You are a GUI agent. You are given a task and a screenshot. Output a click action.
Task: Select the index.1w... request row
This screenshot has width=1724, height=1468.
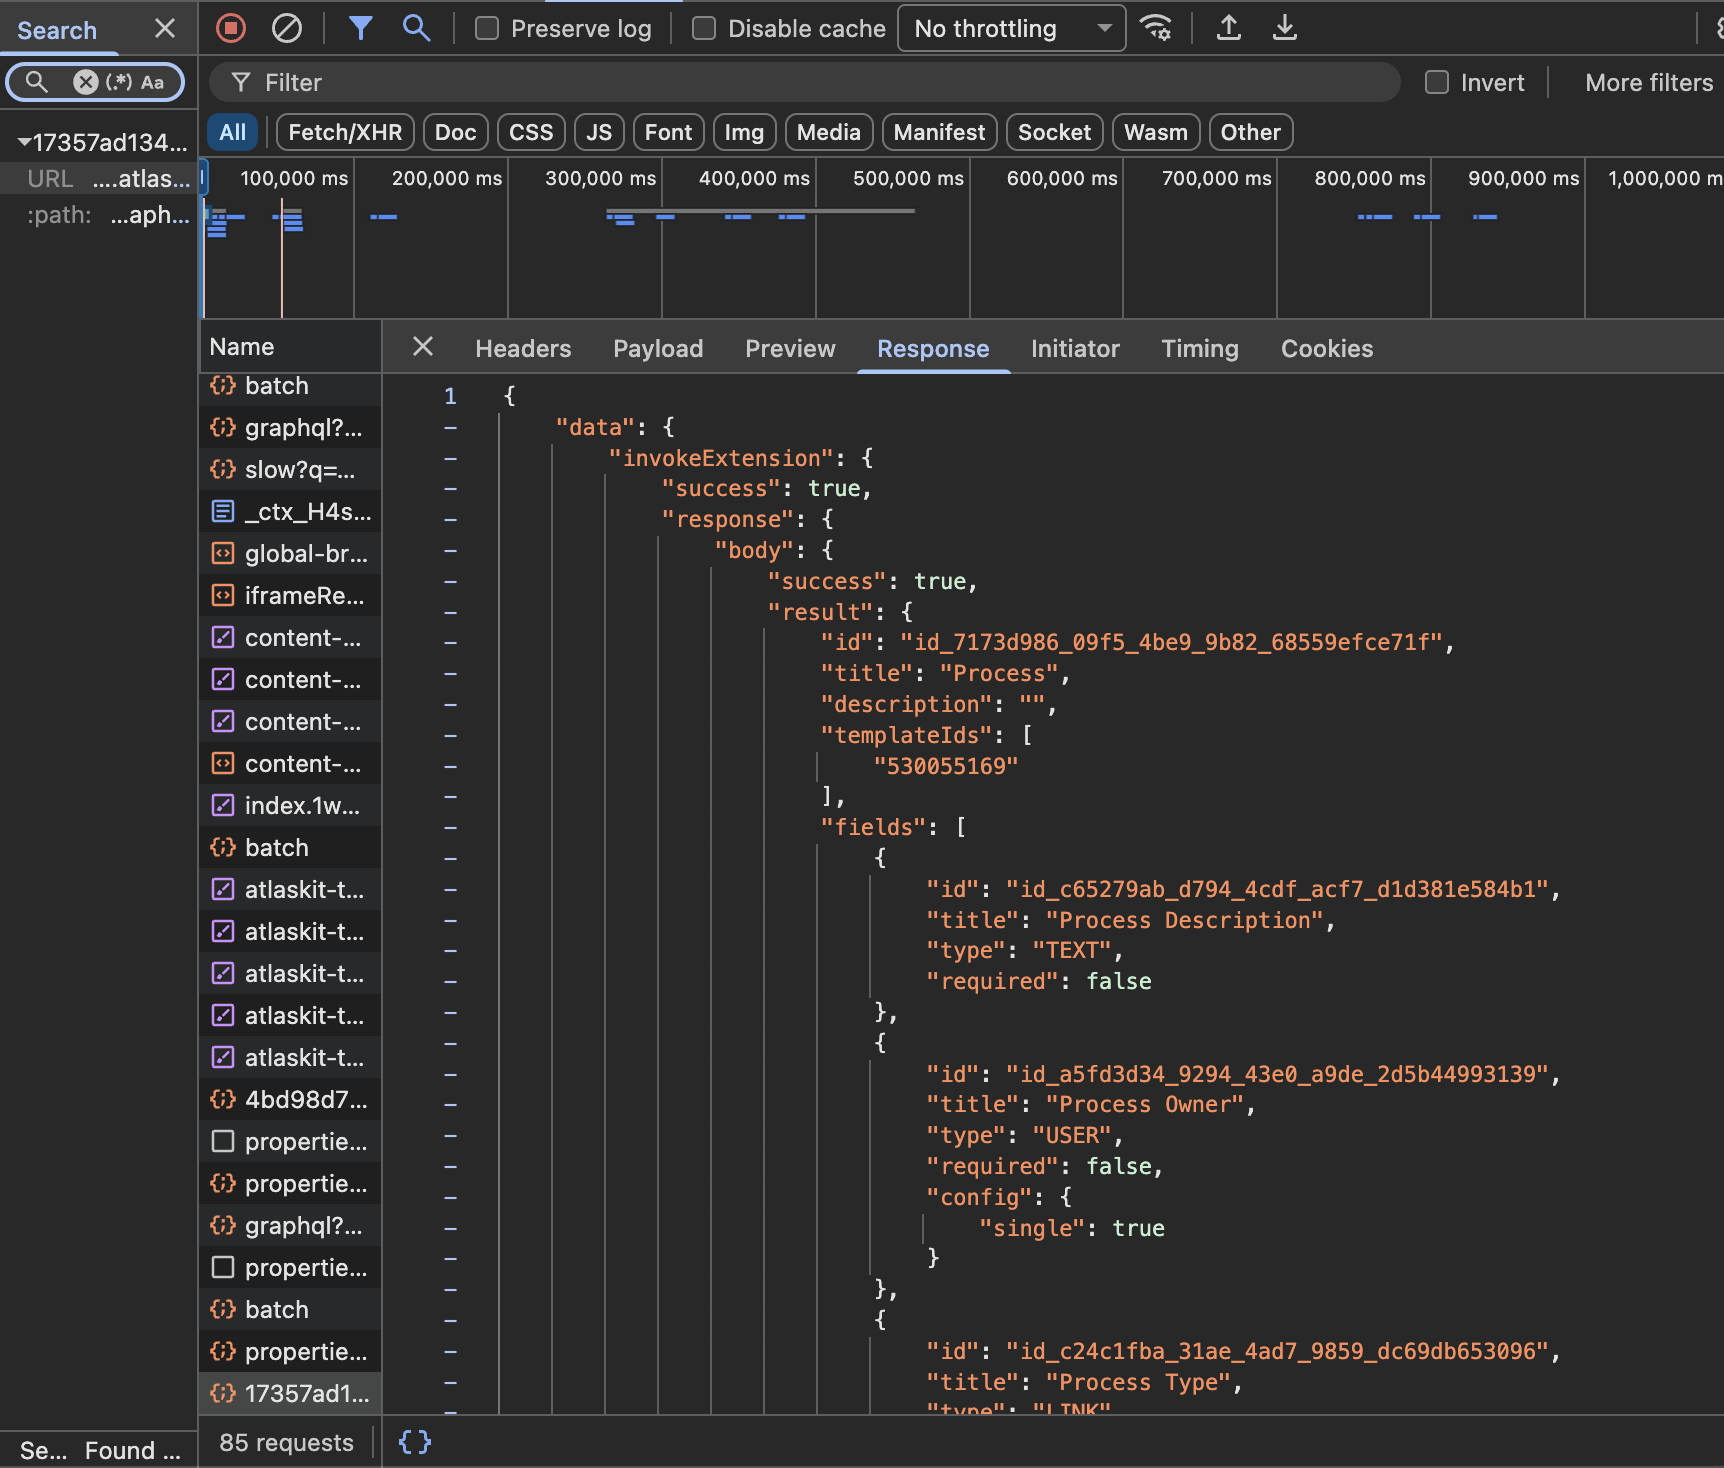(x=290, y=805)
